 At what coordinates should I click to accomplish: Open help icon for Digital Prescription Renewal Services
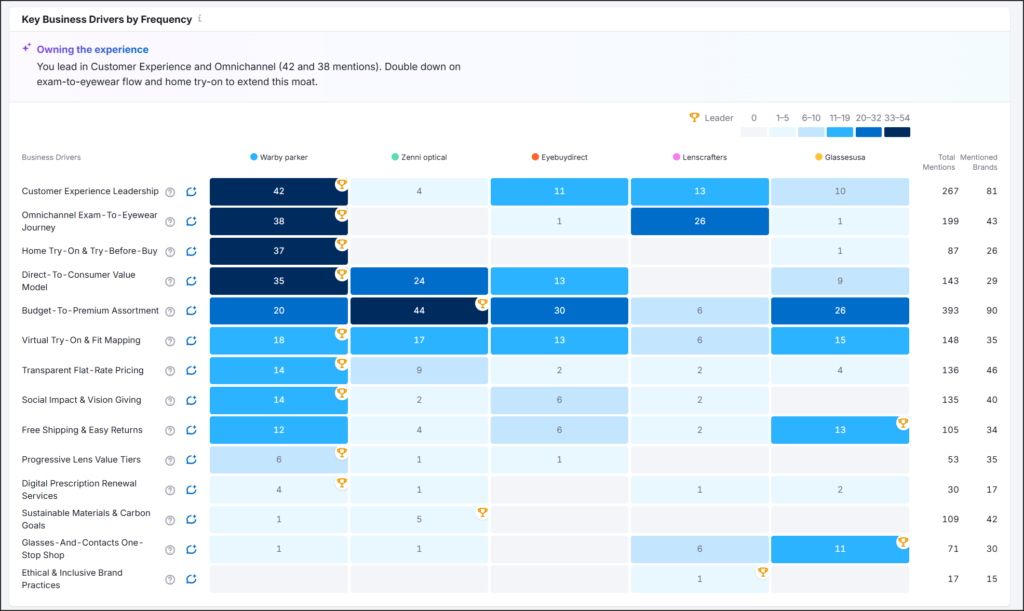click(x=170, y=490)
